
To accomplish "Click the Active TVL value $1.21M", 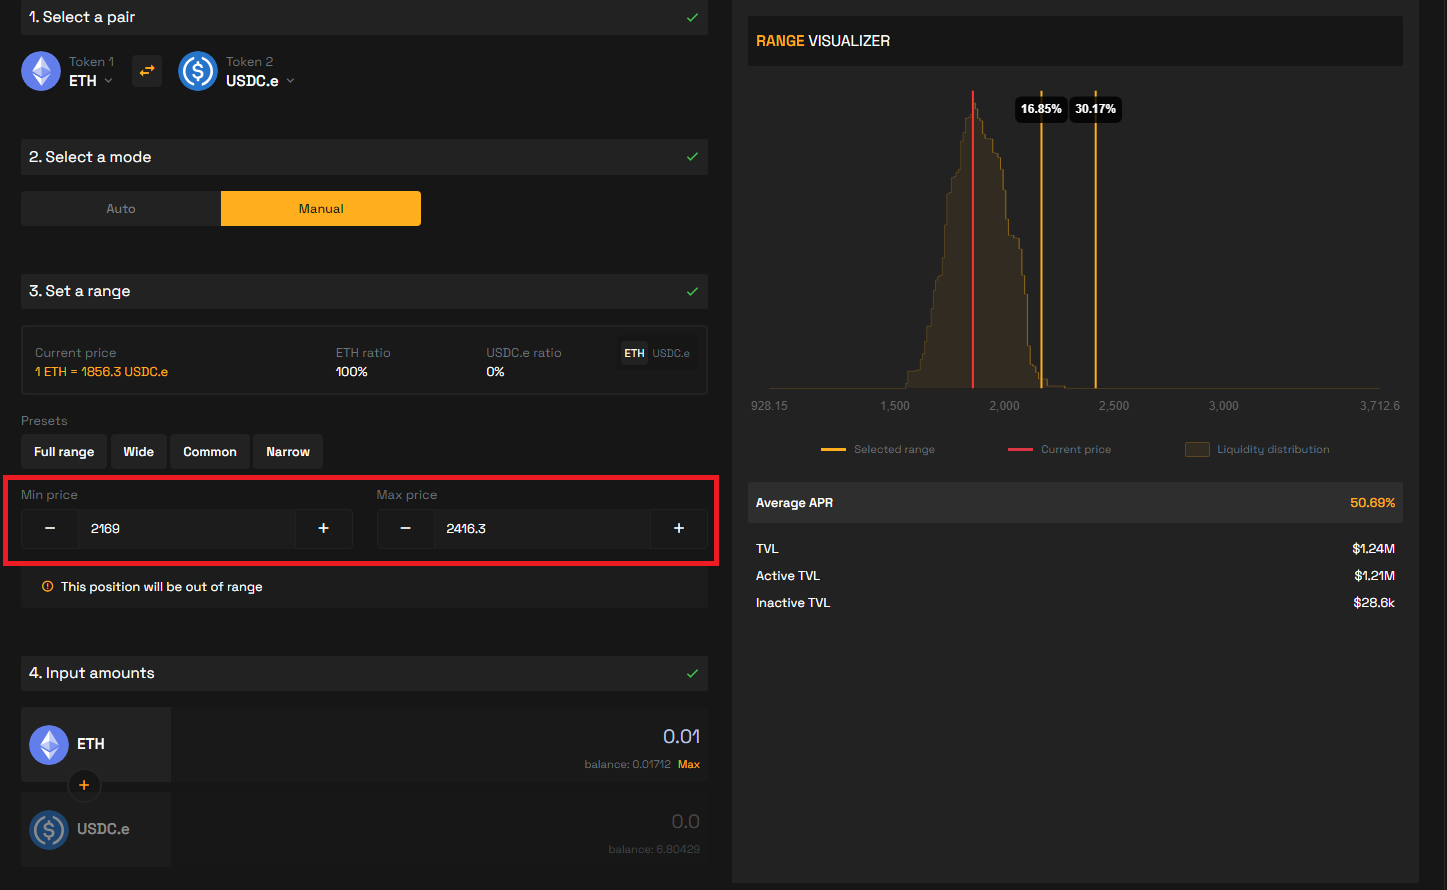I will point(1375,576).
